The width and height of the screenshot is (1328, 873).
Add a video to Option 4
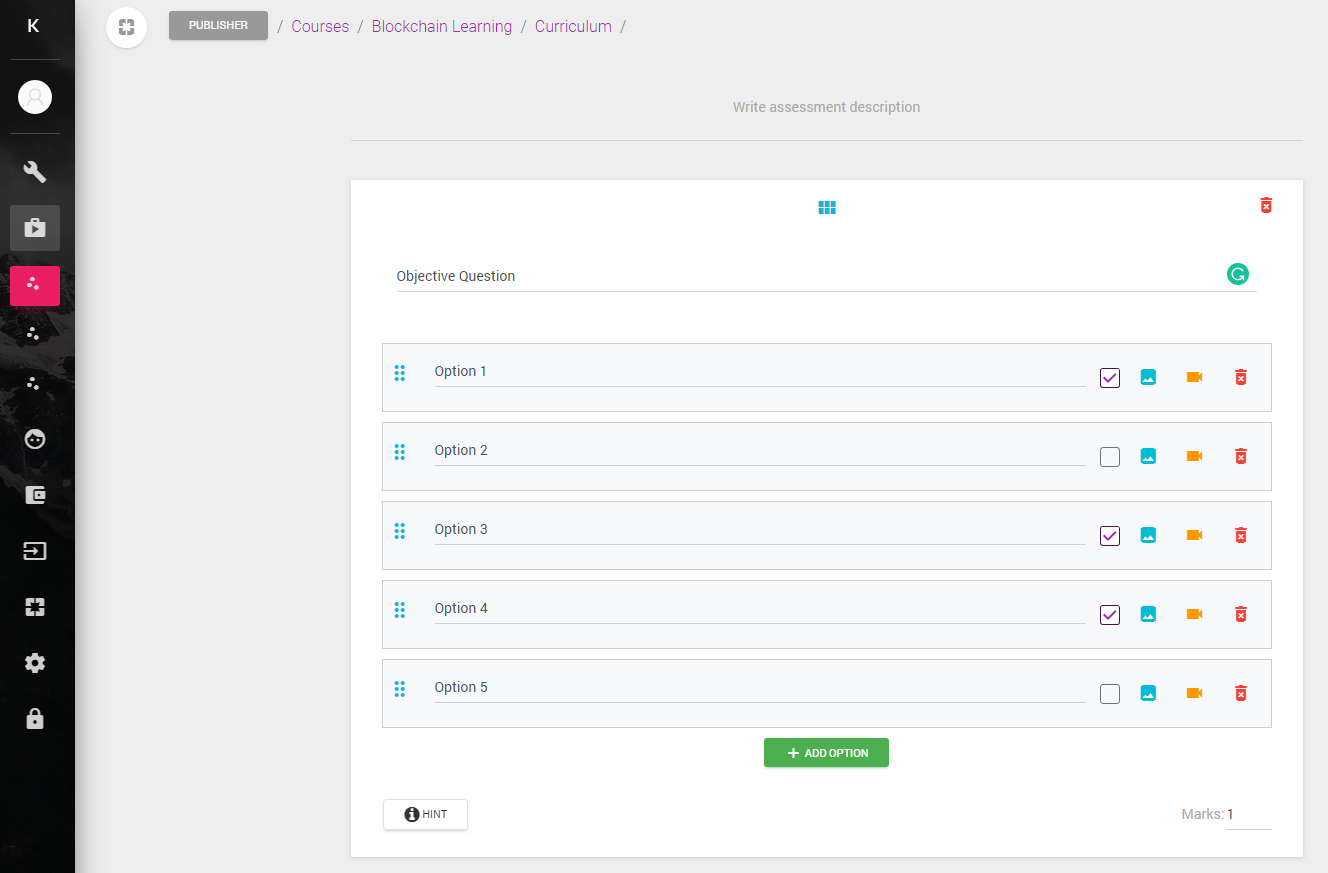tap(1194, 614)
